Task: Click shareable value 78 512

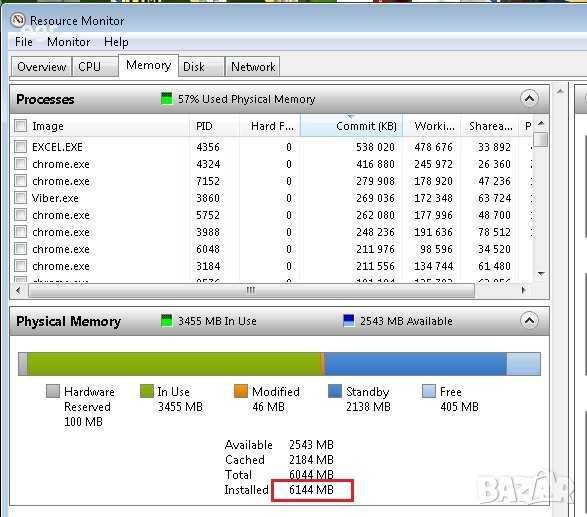Action: tap(494, 232)
